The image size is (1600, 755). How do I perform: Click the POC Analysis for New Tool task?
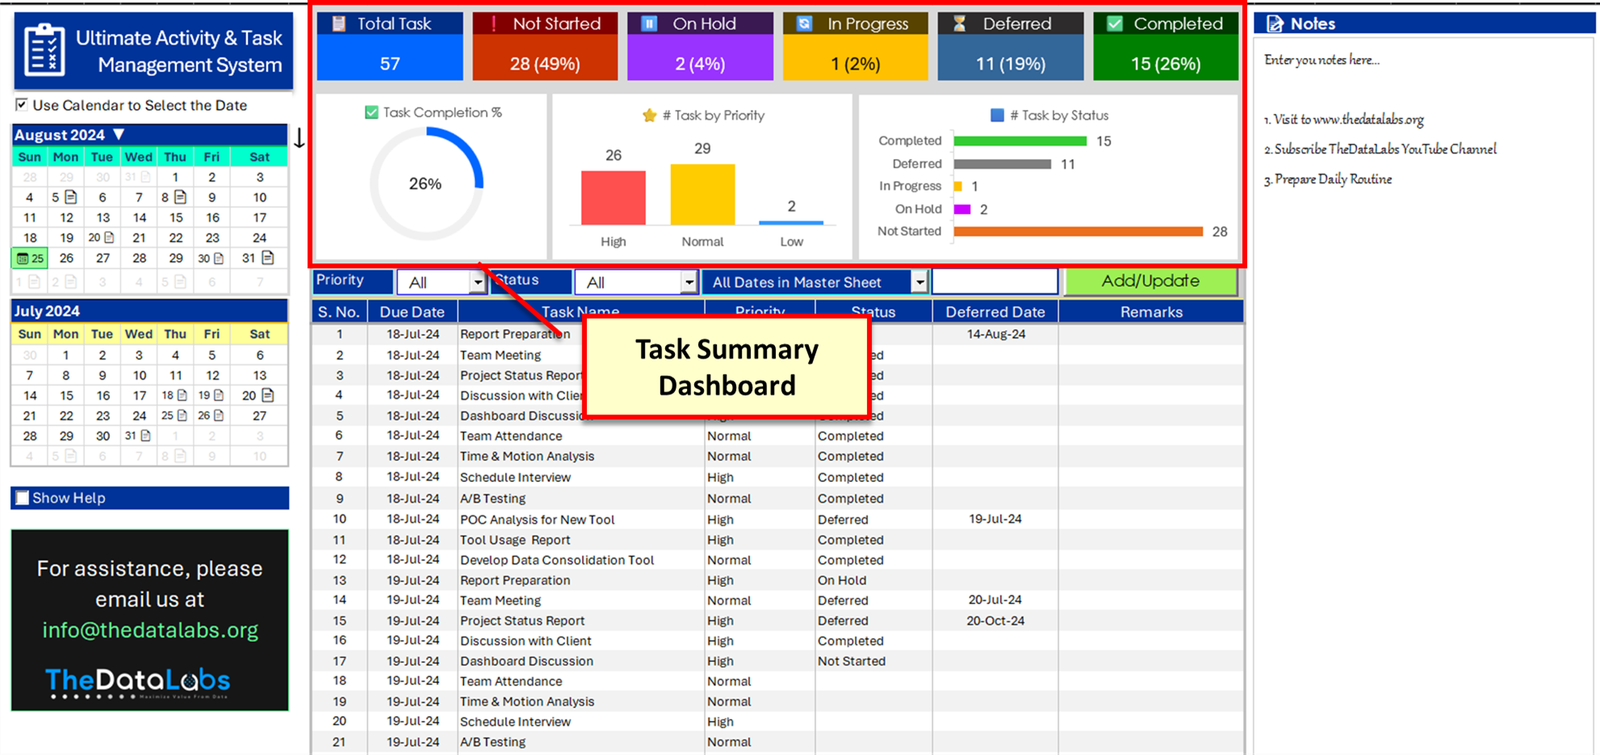pyautogui.click(x=537, y=519)
